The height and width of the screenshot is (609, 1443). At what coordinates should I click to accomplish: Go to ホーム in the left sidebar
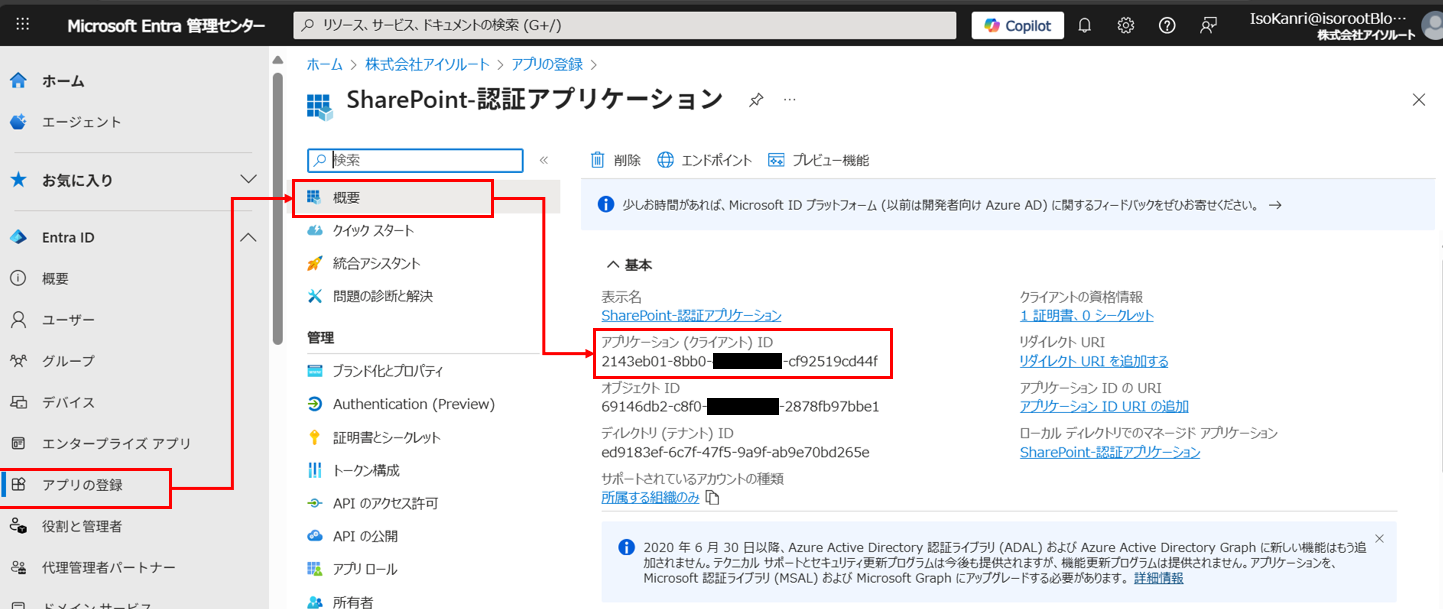pos(63,81)
